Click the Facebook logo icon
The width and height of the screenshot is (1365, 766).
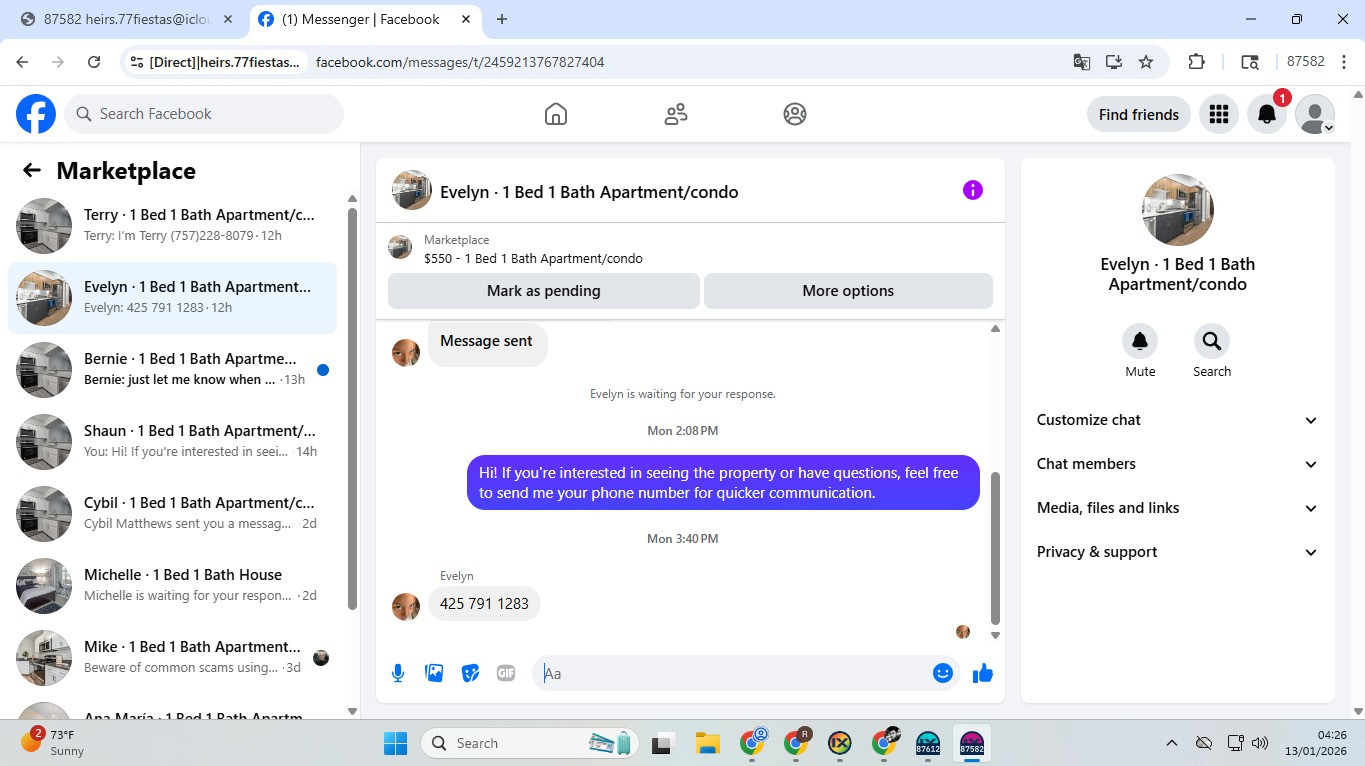click(x=36, y=114)
